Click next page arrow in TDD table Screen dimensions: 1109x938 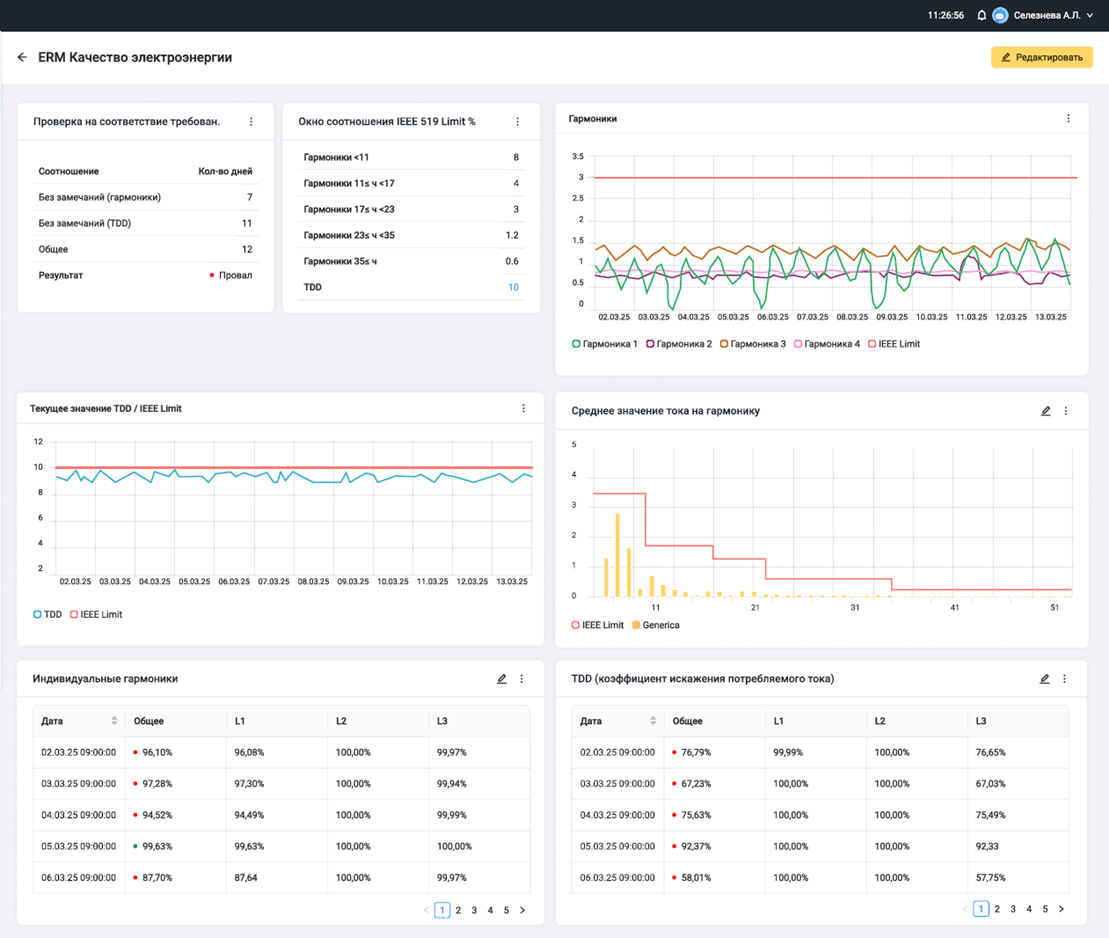[x=1061, y=909]
